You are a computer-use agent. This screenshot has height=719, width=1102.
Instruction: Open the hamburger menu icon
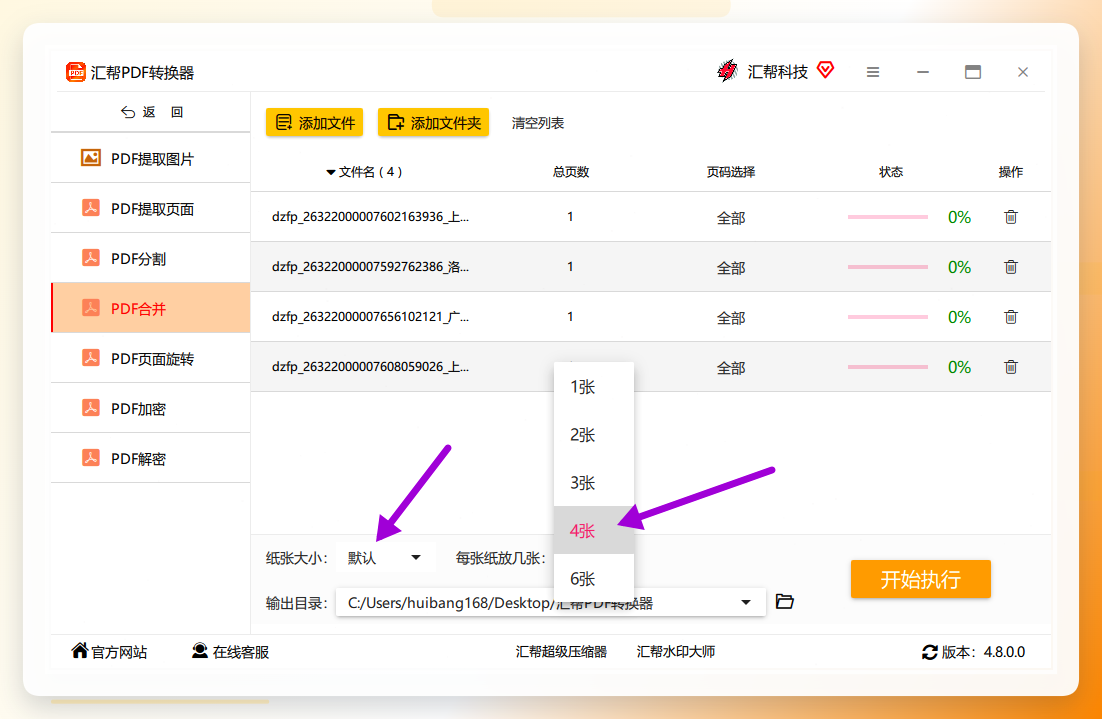click(x=873, y=72)
